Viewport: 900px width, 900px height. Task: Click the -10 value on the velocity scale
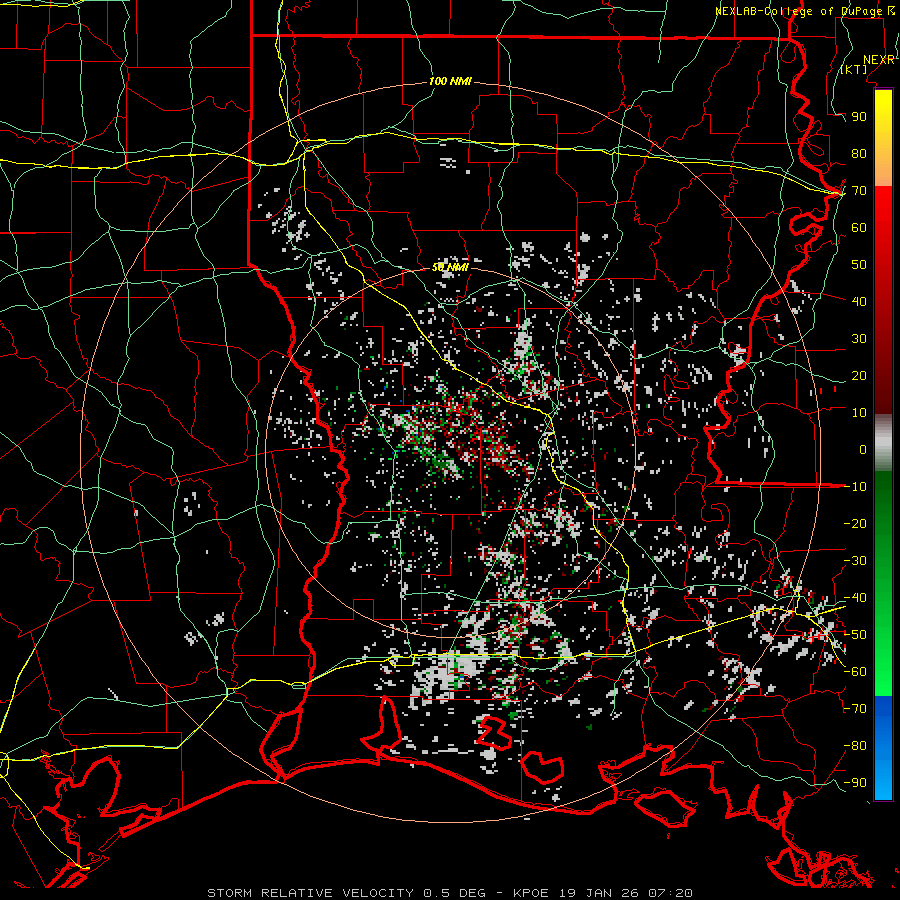[855, 487]
